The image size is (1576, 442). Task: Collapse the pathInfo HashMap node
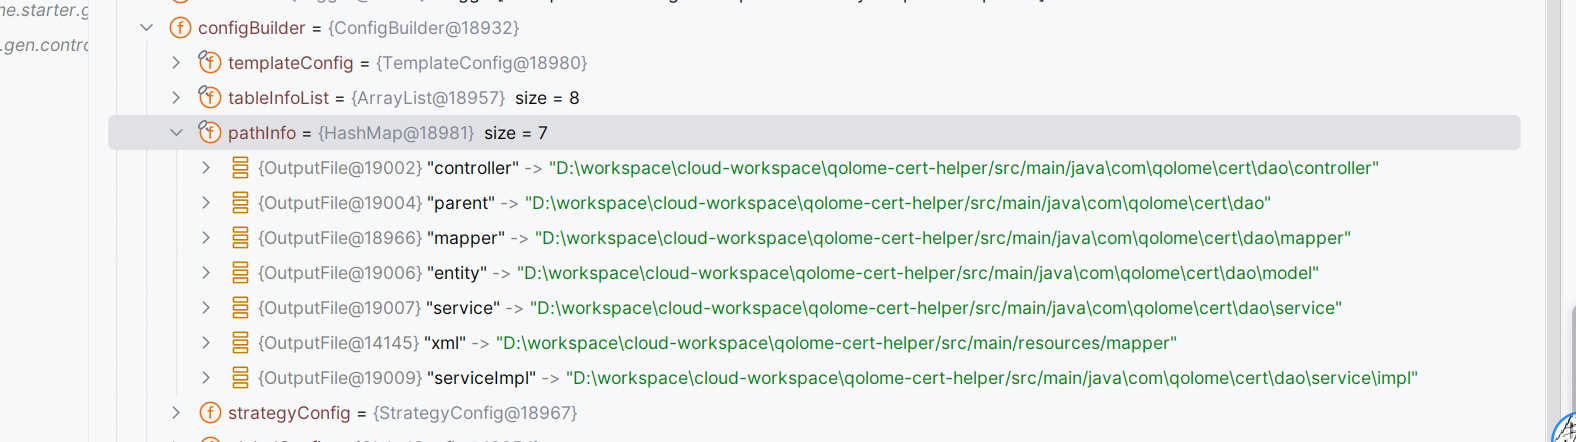(x=176, y=133)
